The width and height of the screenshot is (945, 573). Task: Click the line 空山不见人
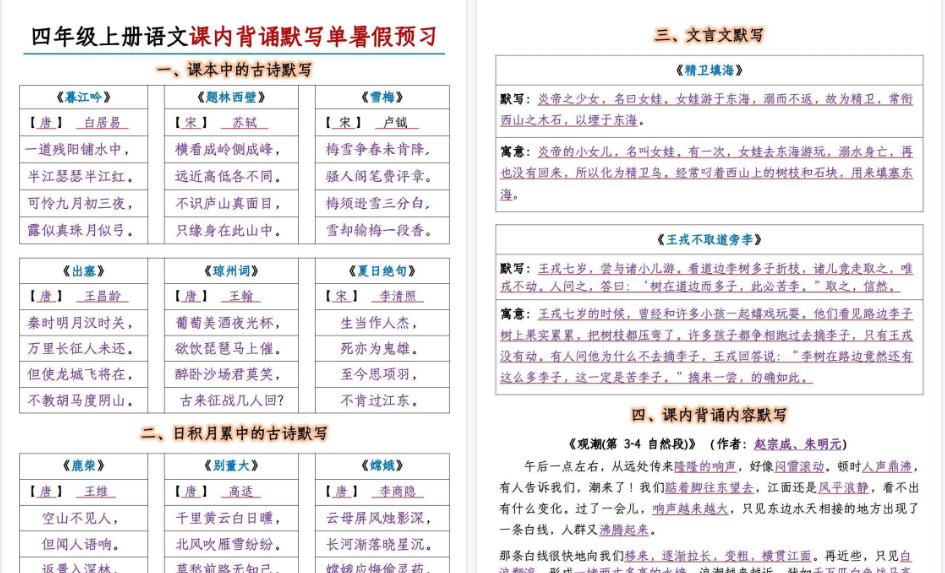pyautogui.click(x=80, y=518)
